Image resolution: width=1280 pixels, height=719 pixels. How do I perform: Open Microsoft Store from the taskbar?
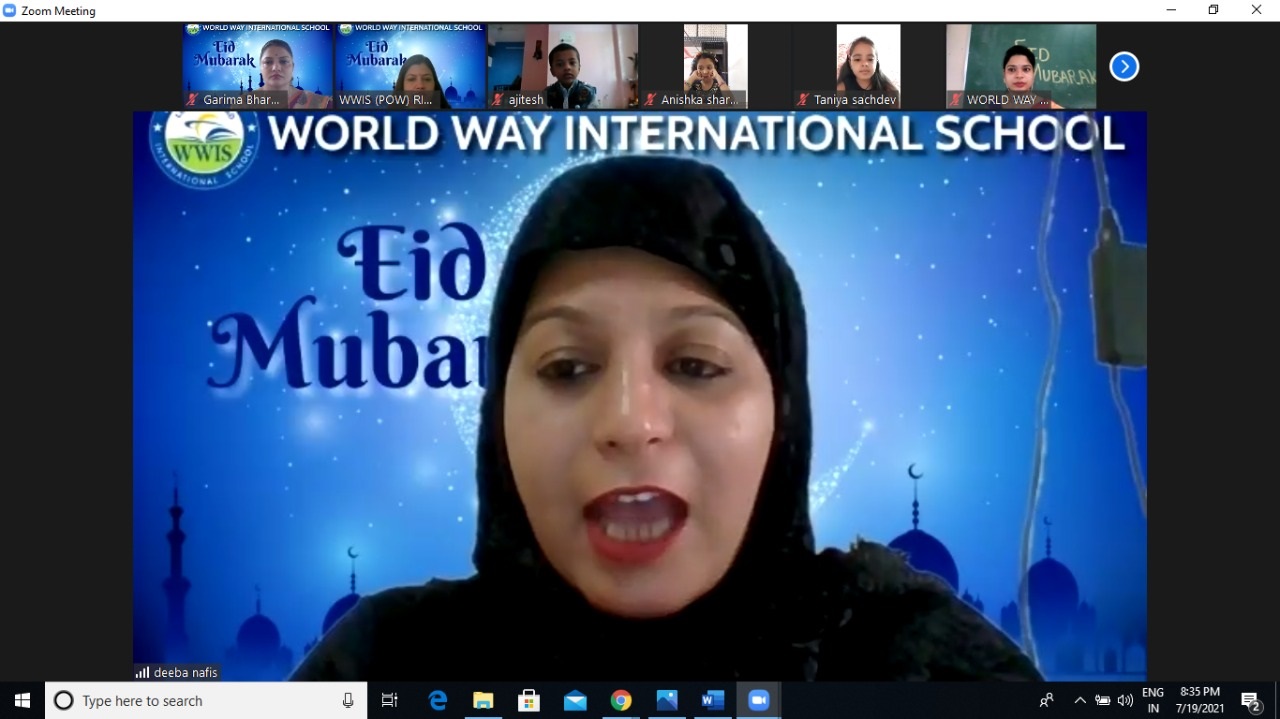(529, 701)
